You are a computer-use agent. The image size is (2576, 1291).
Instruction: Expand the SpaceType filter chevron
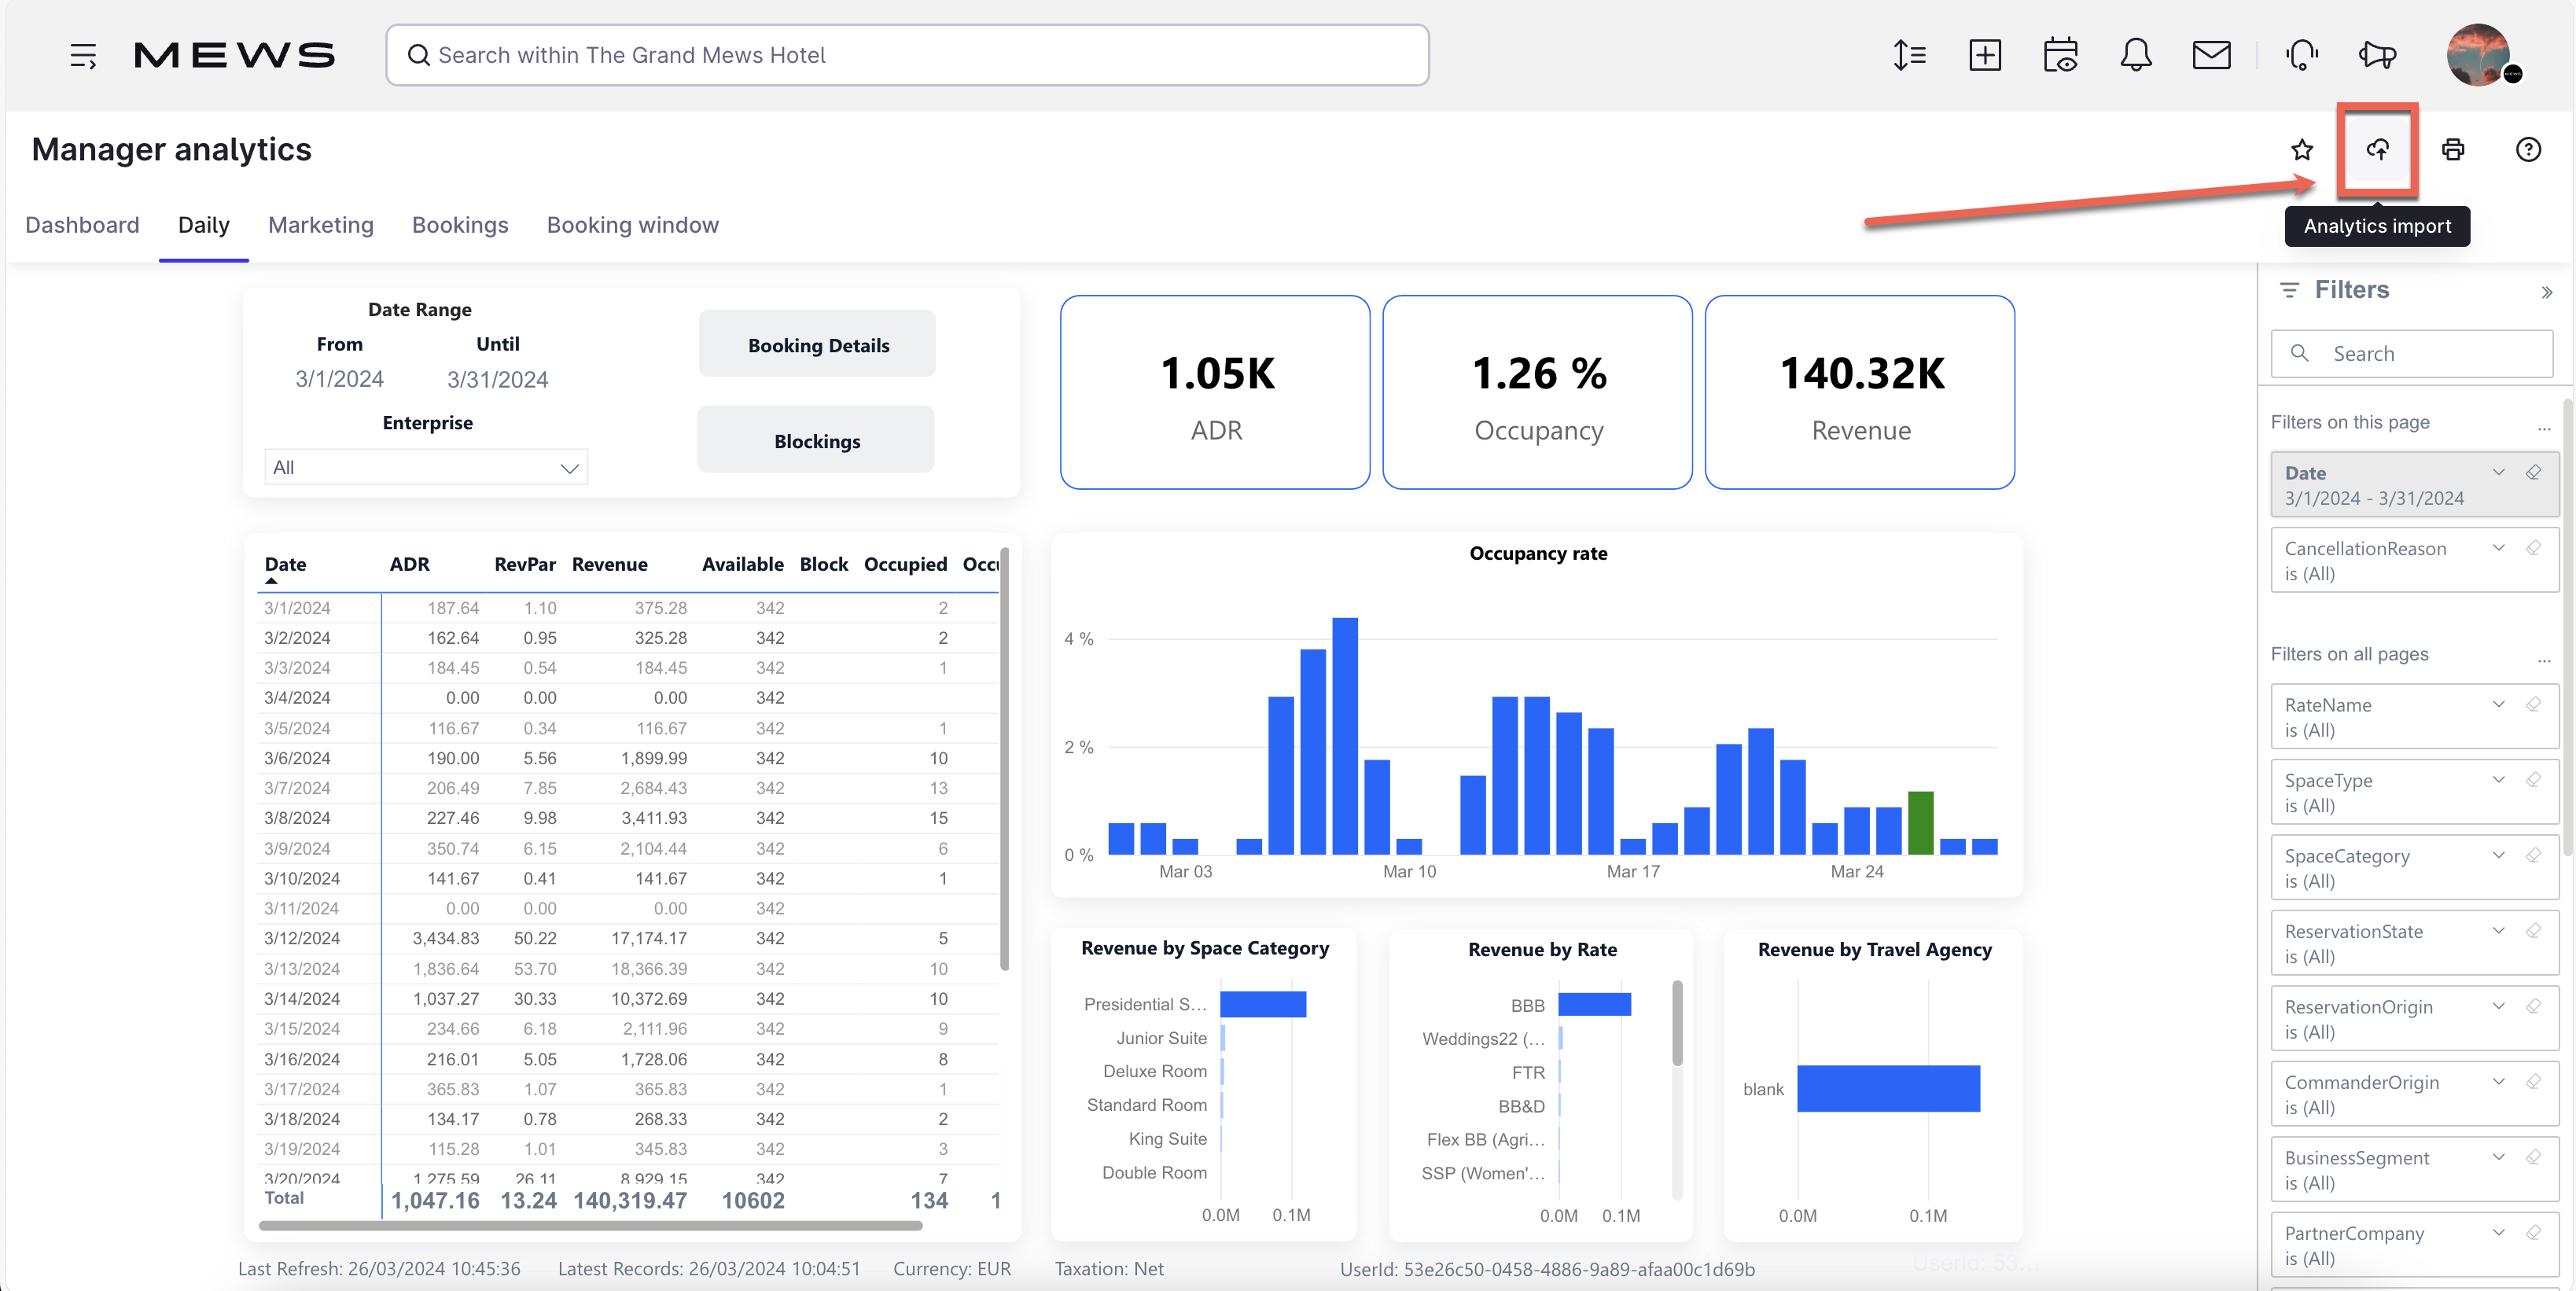pyautogui.click(x=2498, y=779)
